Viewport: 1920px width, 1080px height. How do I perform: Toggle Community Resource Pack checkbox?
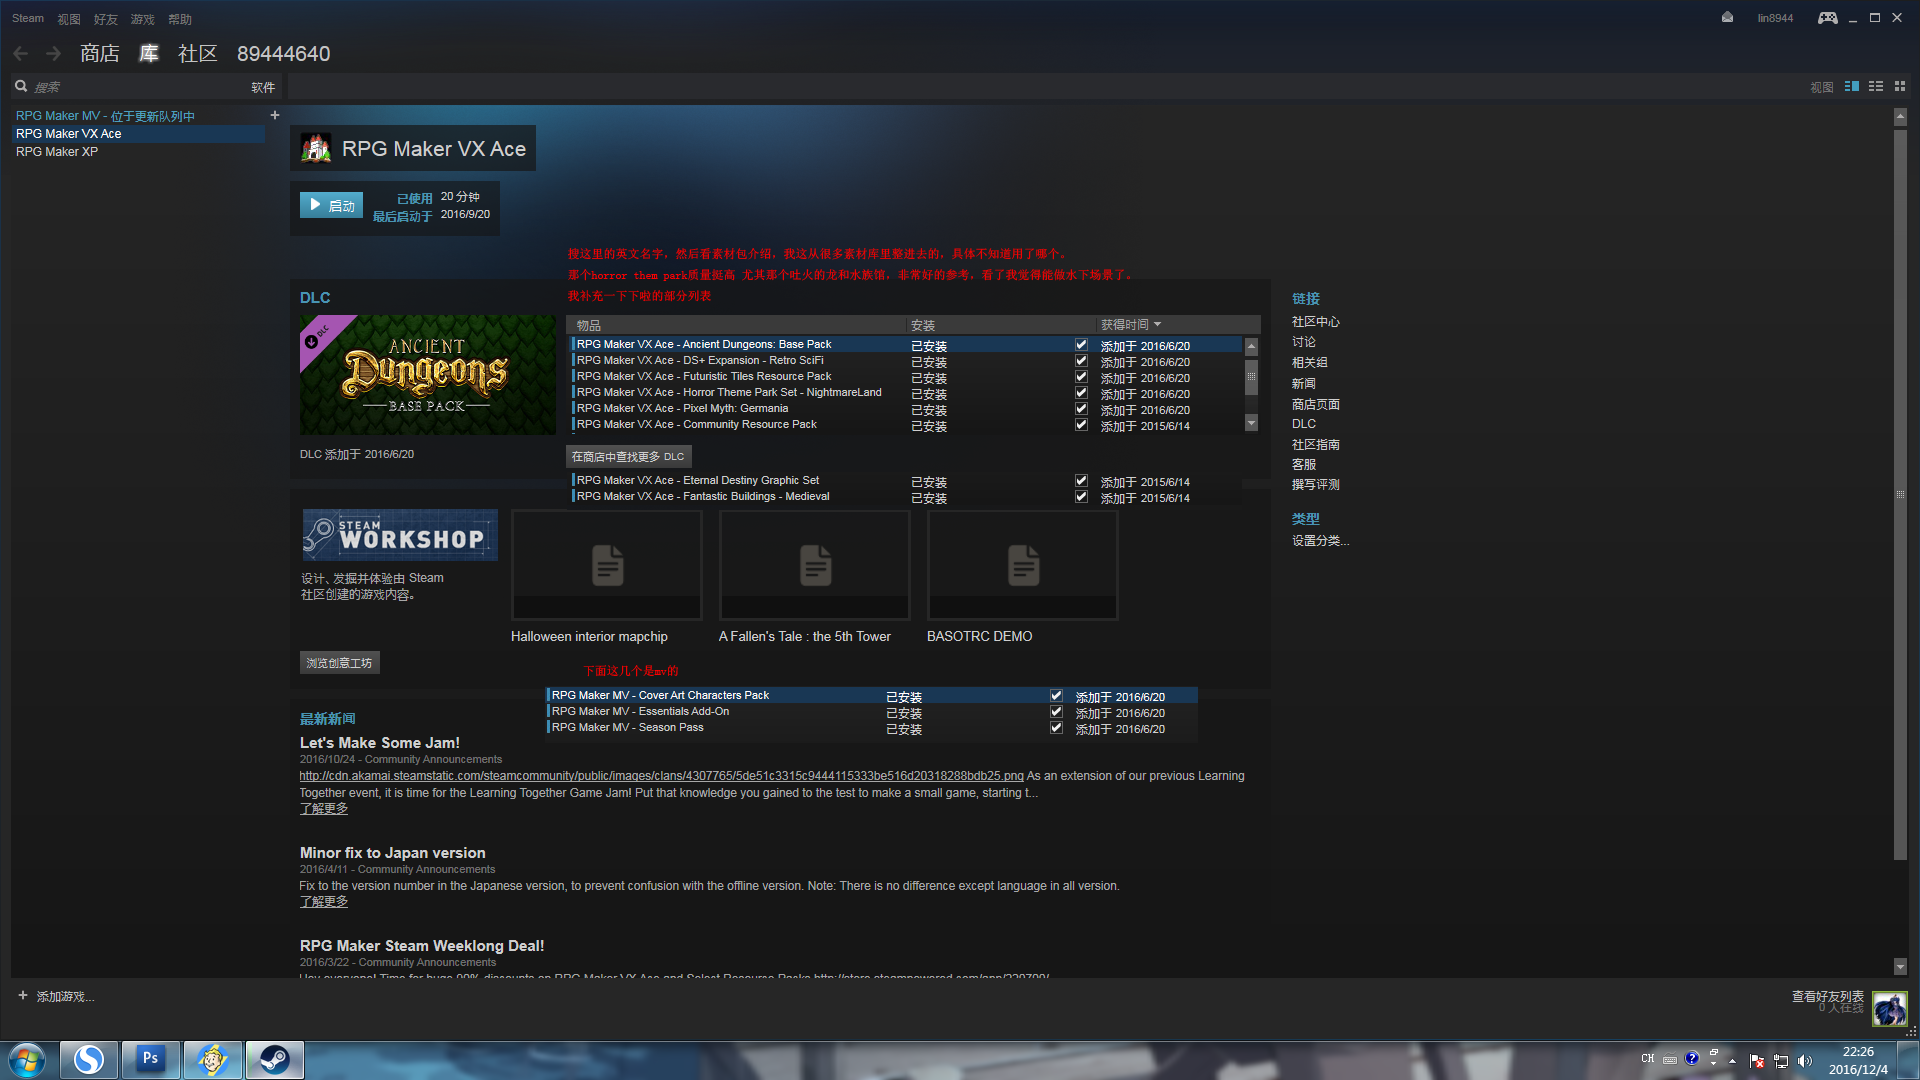coord(1081,425)
